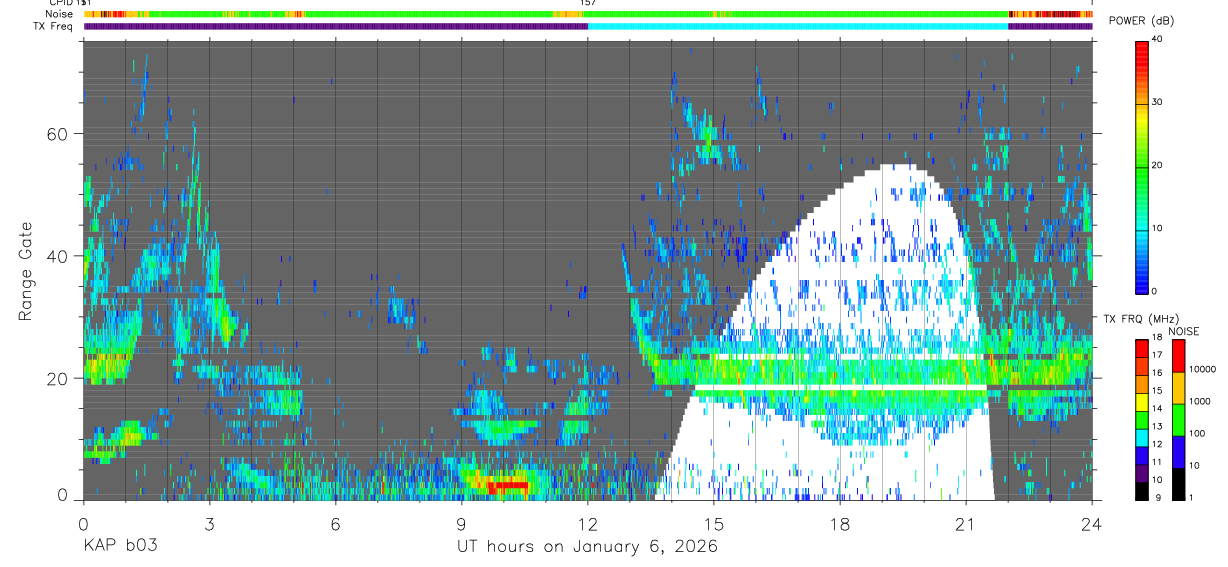1228x567 pixels.
Task: Click the 16 label on TX FRQ legend
Action: click(x=1157, y=373)
